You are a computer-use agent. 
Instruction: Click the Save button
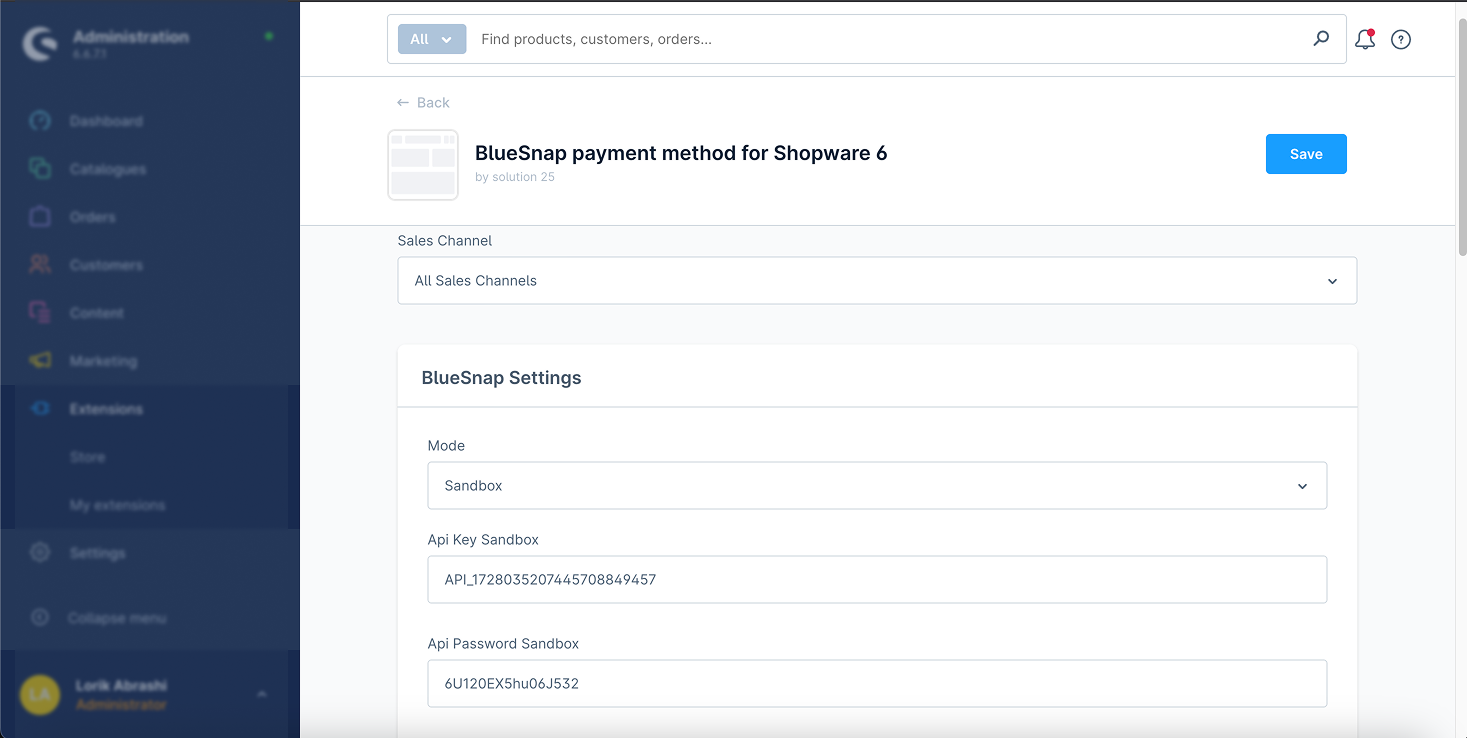pyautogui.click(x=1305, y=154)
